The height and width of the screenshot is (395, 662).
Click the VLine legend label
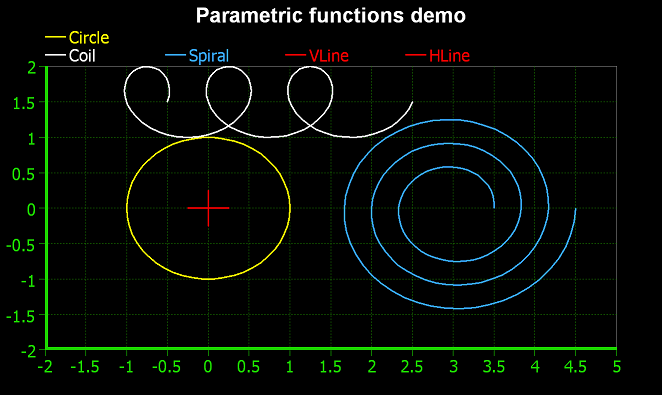click(329, 56)
